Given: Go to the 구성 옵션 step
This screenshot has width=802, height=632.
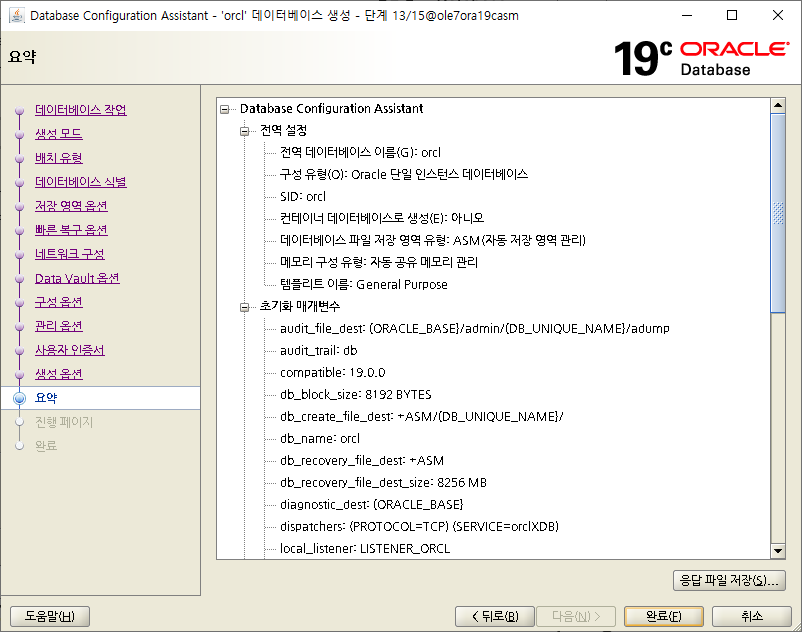Looking at the screenshot, I should pos(59,302).
